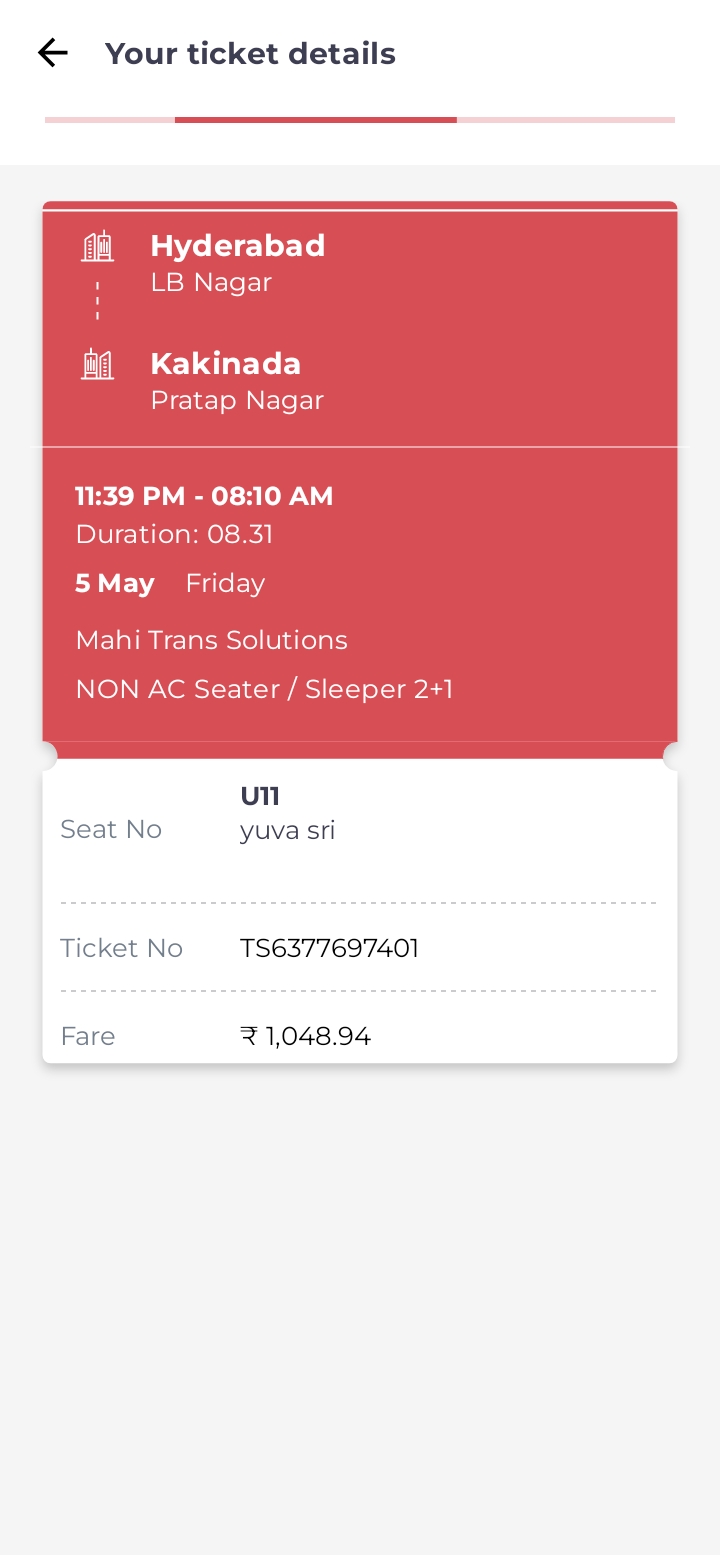
Task: Tap the 11:39 PM - 08:10 AM timing
Action: (x=204, y=496)
